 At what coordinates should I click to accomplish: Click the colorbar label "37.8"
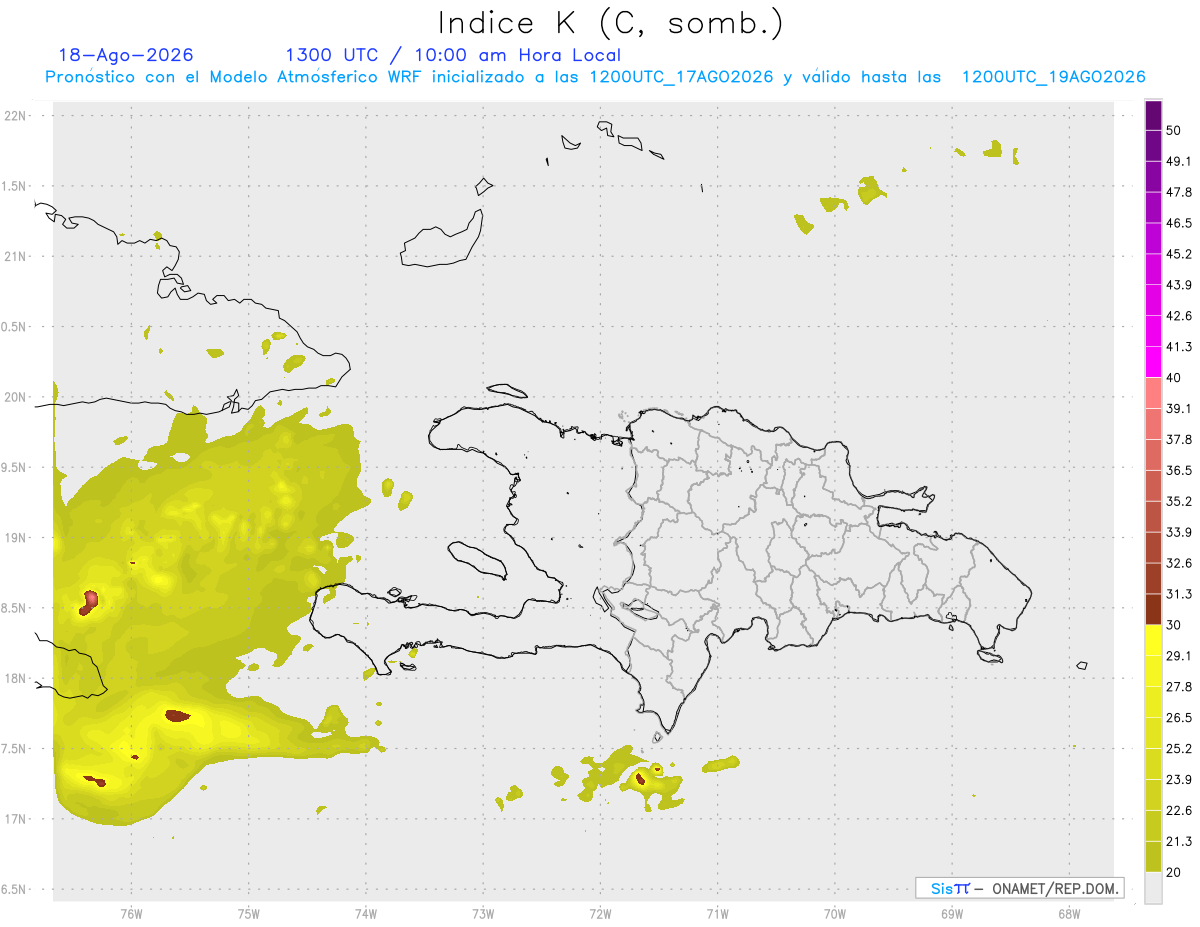pos(1179,440)
